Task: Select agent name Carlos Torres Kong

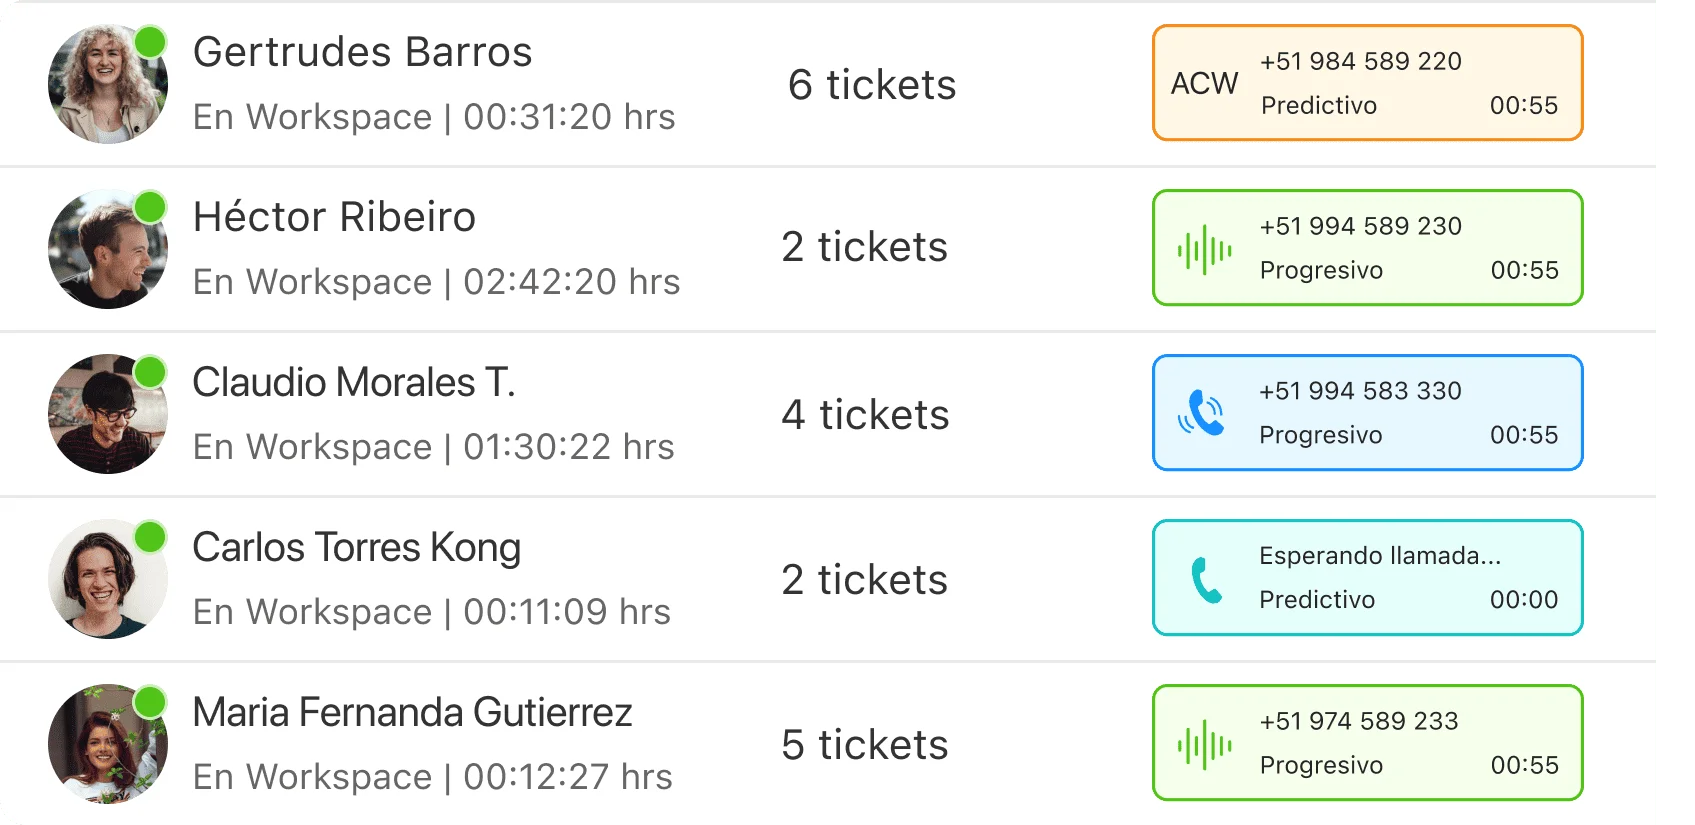Action: (x=356, y=548)
